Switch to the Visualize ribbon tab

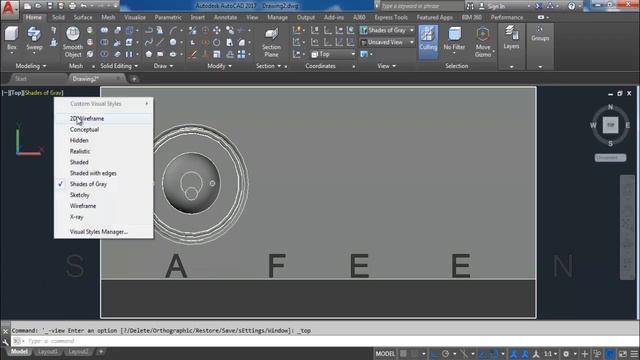point(135,17)
